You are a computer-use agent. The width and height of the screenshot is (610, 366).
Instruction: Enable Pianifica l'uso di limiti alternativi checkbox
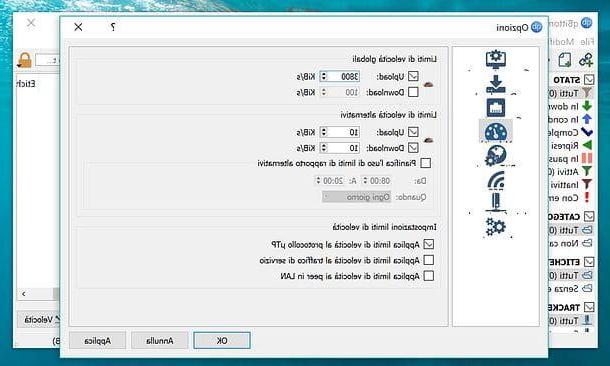(426, 163)
